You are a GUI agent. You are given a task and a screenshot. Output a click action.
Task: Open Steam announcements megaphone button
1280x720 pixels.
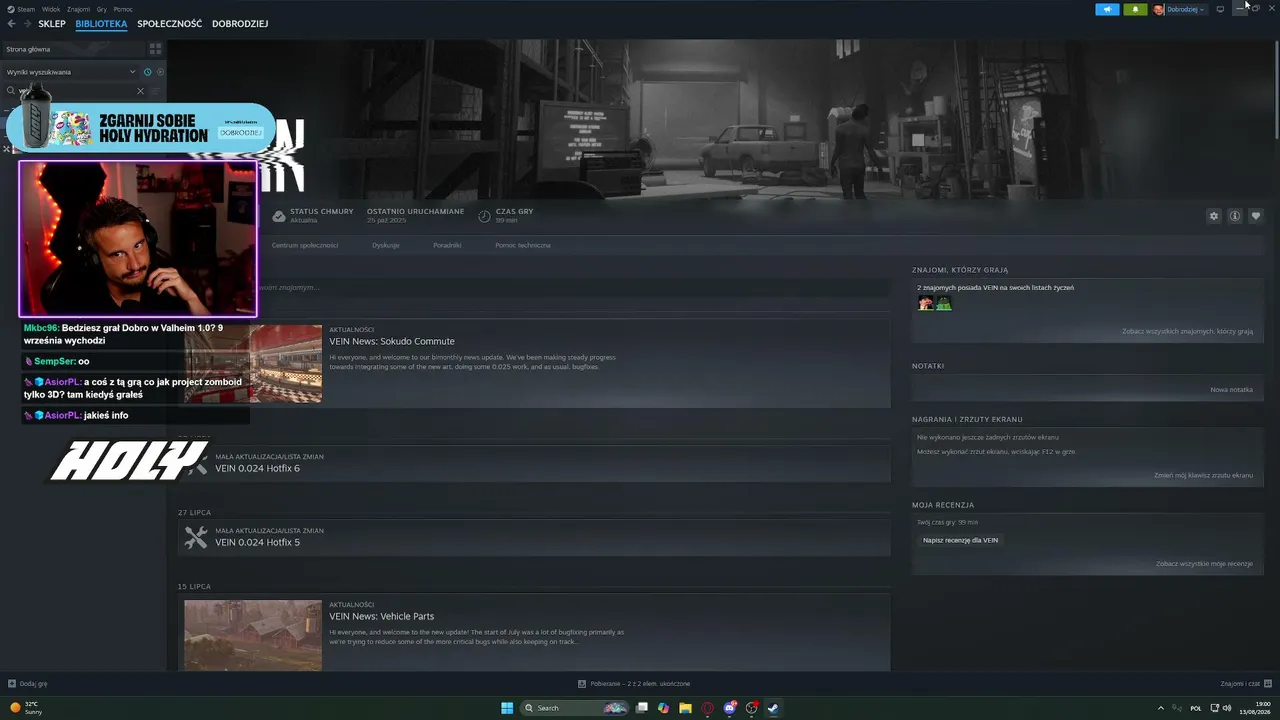1107,9
